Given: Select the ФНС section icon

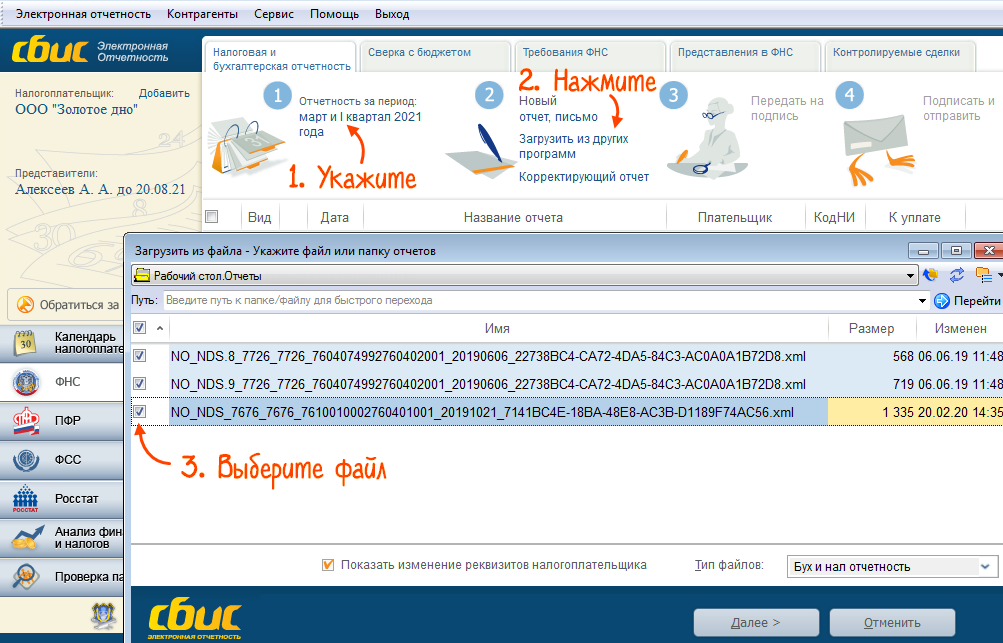Looking at the screenshot, I should coord(26,382).
